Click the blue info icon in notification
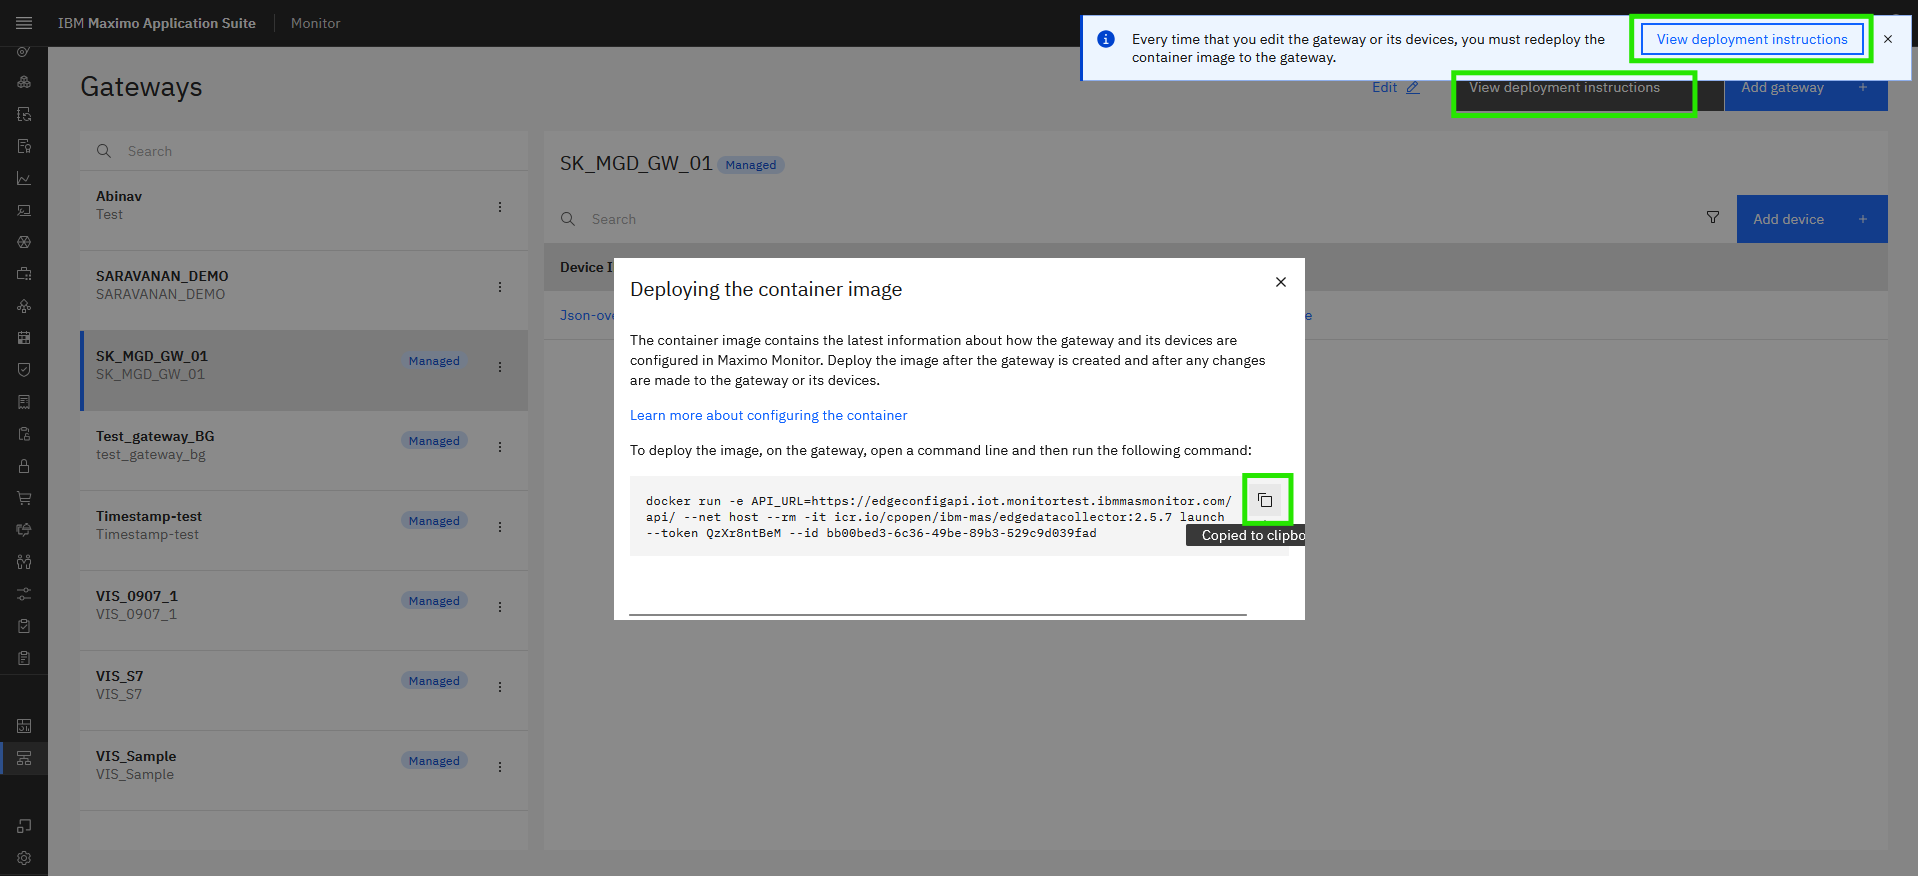Screen dimensions: 1918x876 coord(1106,39)
